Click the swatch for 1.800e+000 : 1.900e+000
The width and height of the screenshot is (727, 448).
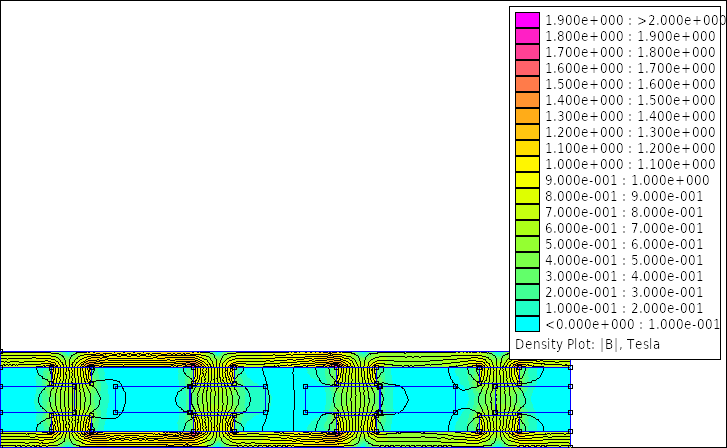527,36
